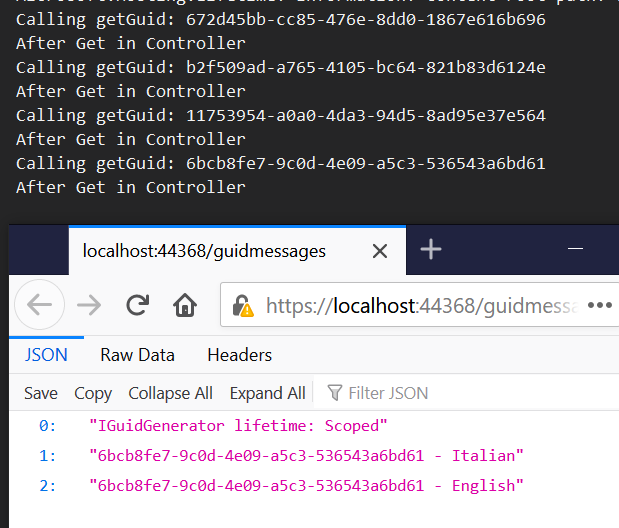Screen dimensions: 619x528
Task: Select the localhost:44368/guidmessages browser tab
Action: (x=204, y=251)
